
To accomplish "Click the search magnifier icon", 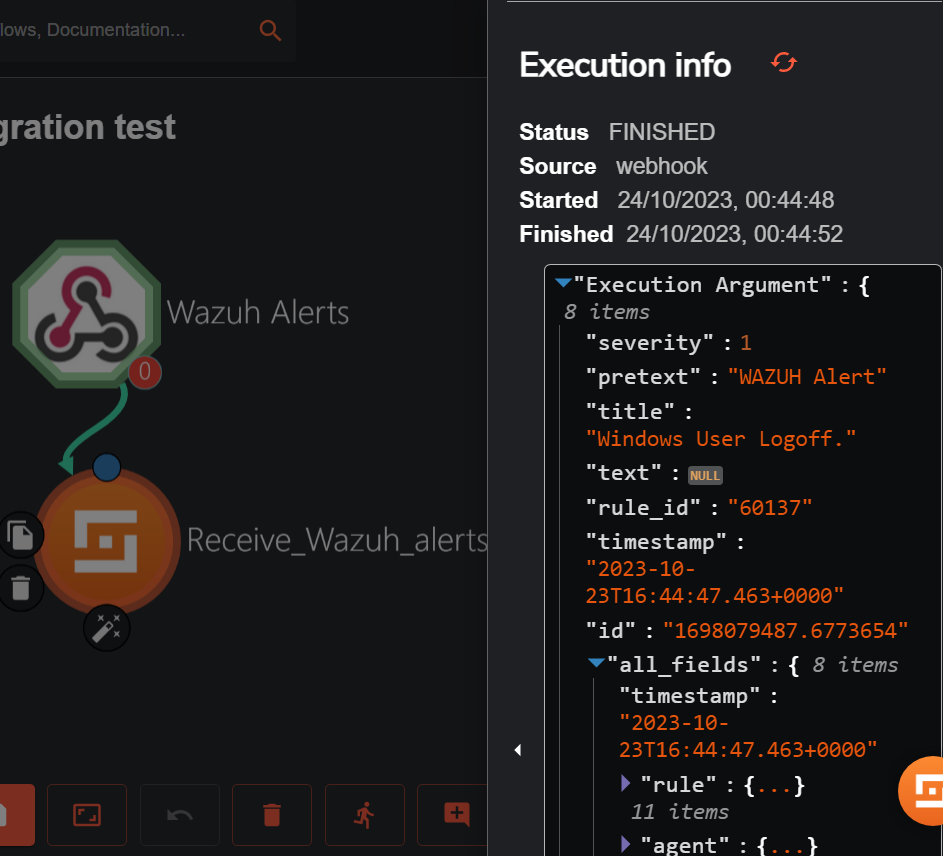I will click(x=270, y=30).
